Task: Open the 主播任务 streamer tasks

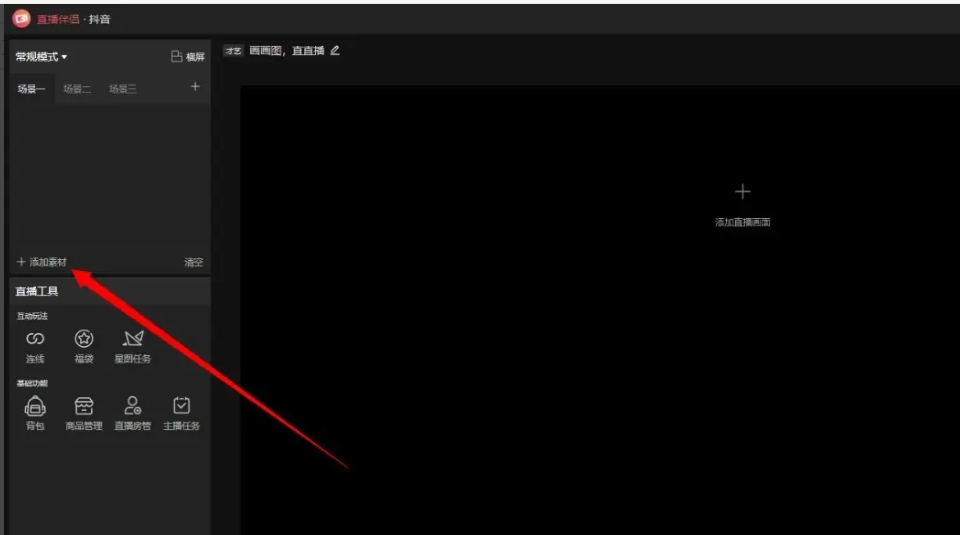Action: [x=181, y=407]
